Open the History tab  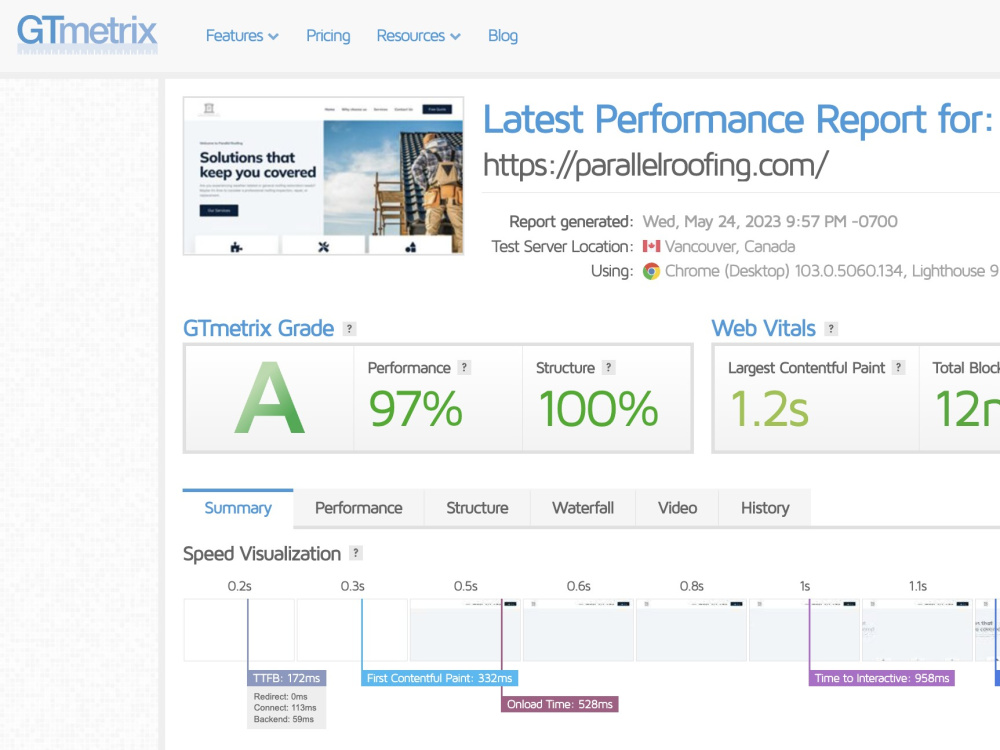765,508
